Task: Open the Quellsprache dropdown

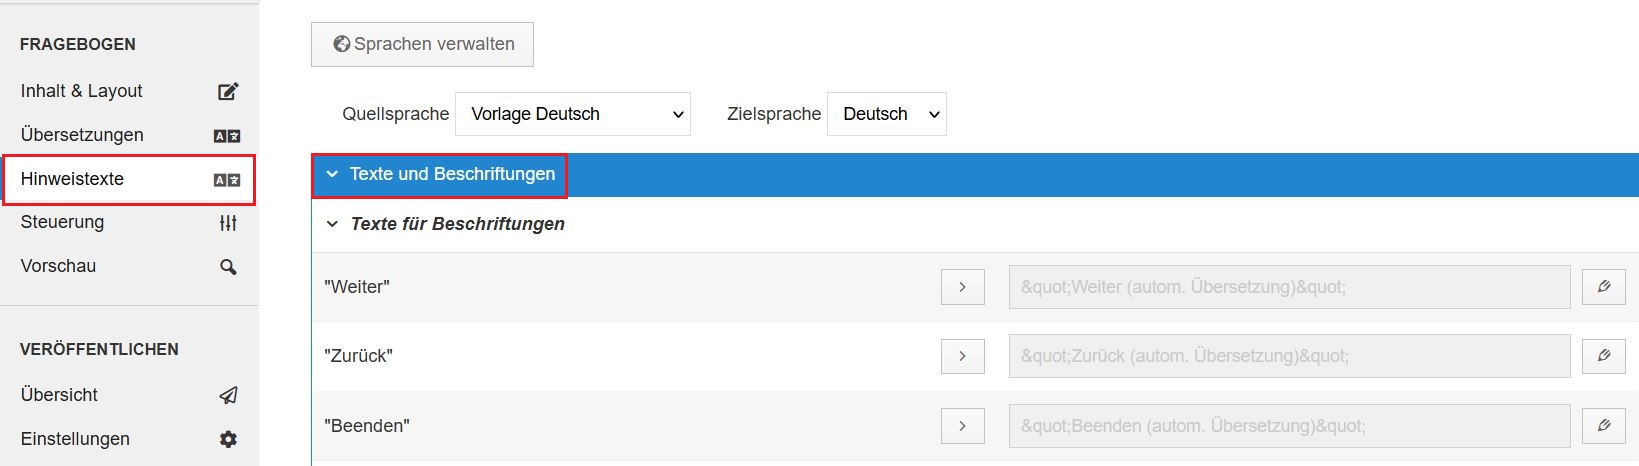Action: coord(573,114)
